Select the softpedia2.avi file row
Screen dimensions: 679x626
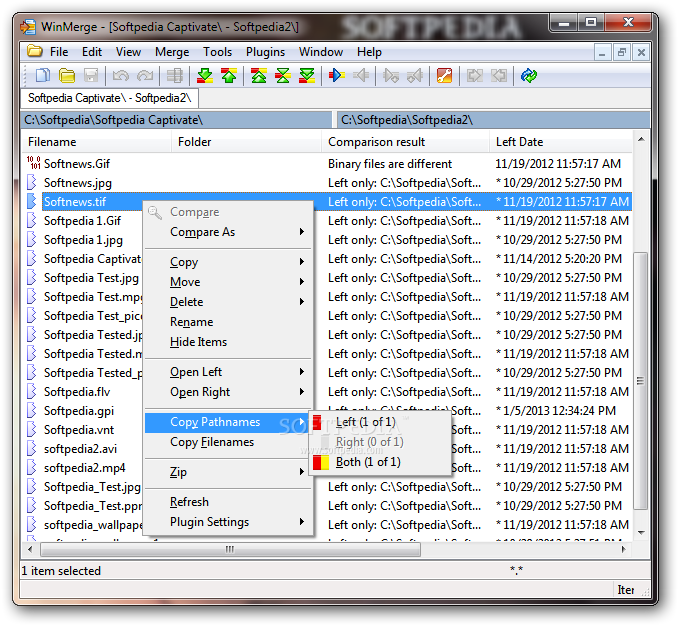(327, 449)
